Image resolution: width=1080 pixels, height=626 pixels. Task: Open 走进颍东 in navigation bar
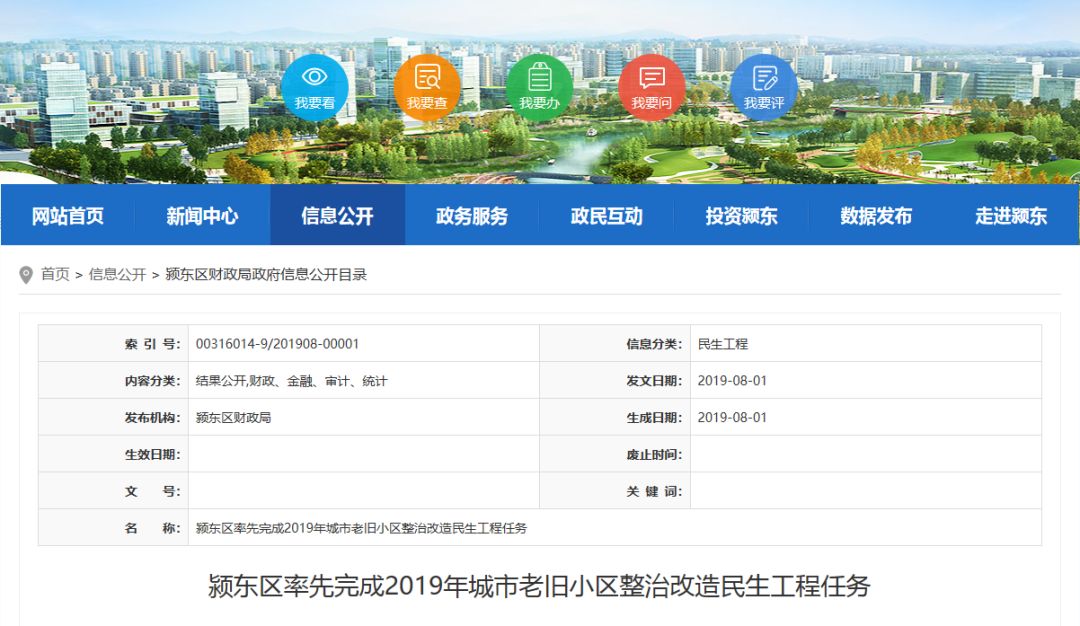(x=1011, y=215)
